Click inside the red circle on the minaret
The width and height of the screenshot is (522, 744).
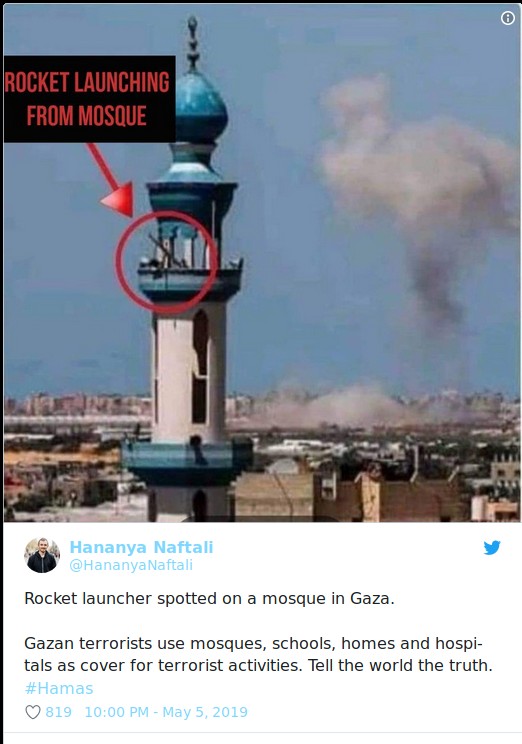click(167, 262)
